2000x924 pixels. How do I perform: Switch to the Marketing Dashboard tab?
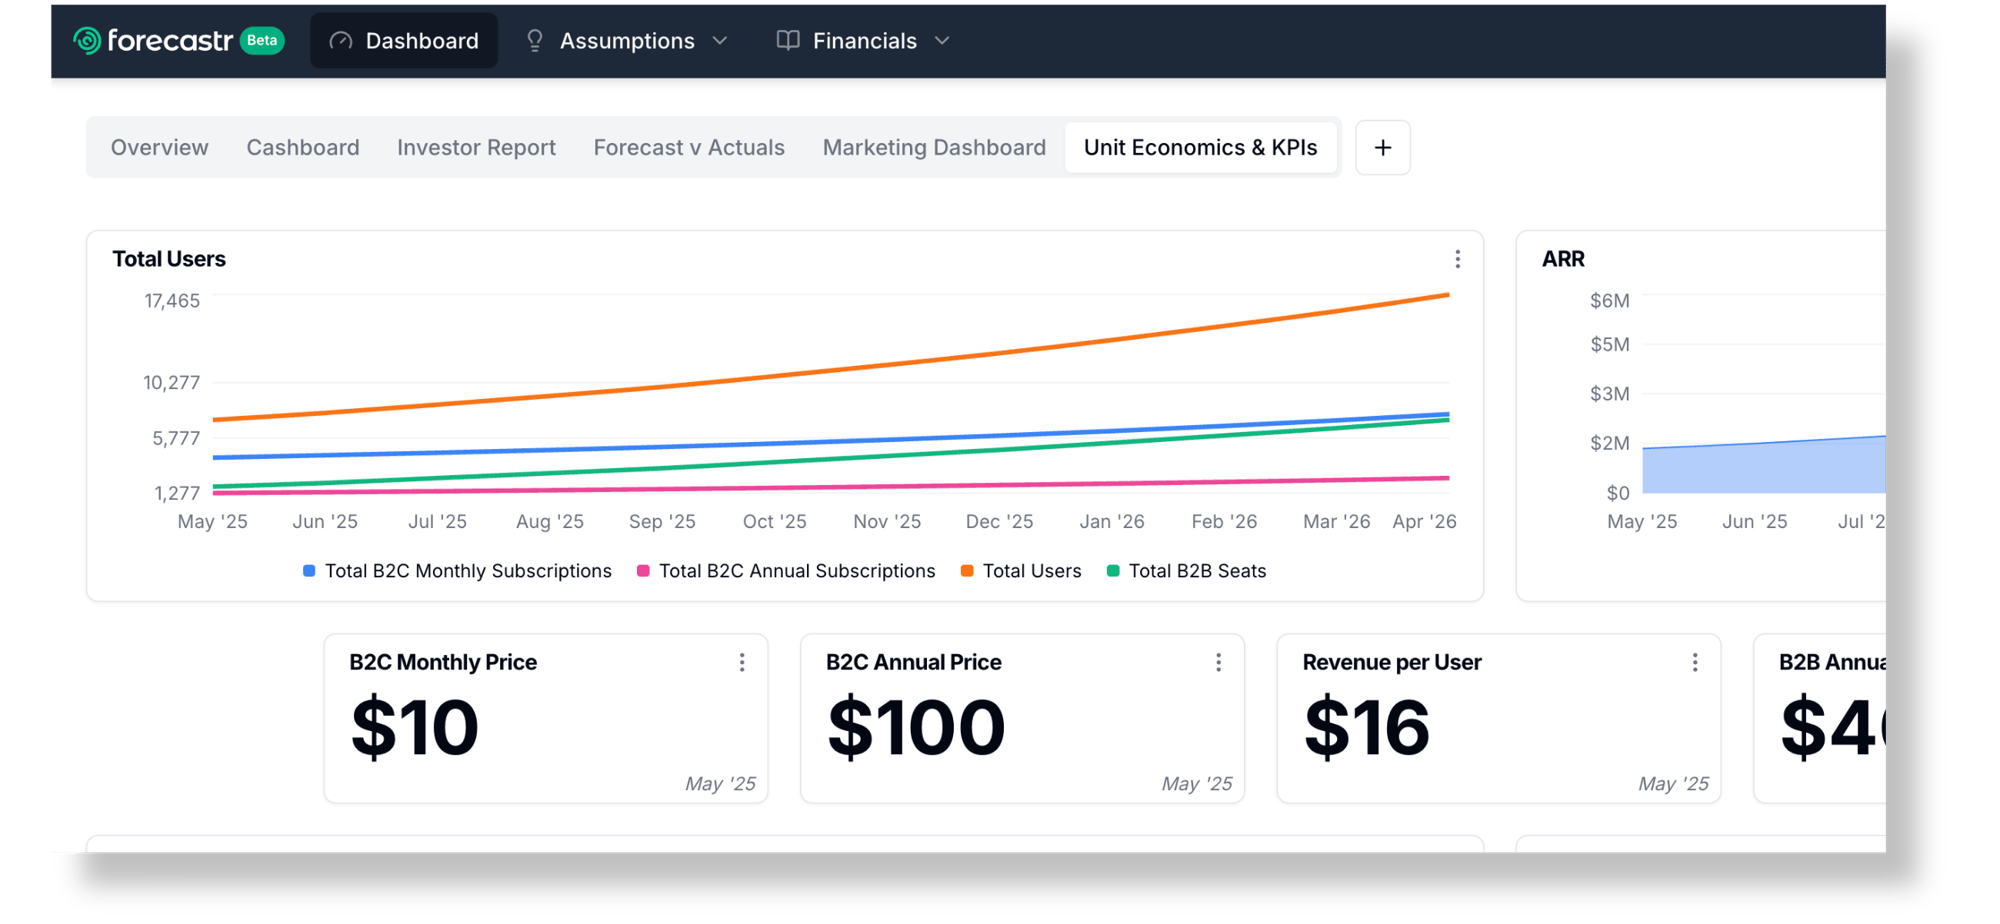coord(934,147)
